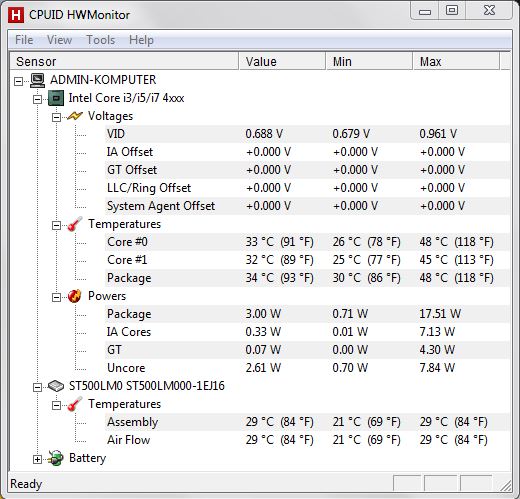Select the Package temperature row
This screenshot has width=520, height=499.
coord(307,278)
